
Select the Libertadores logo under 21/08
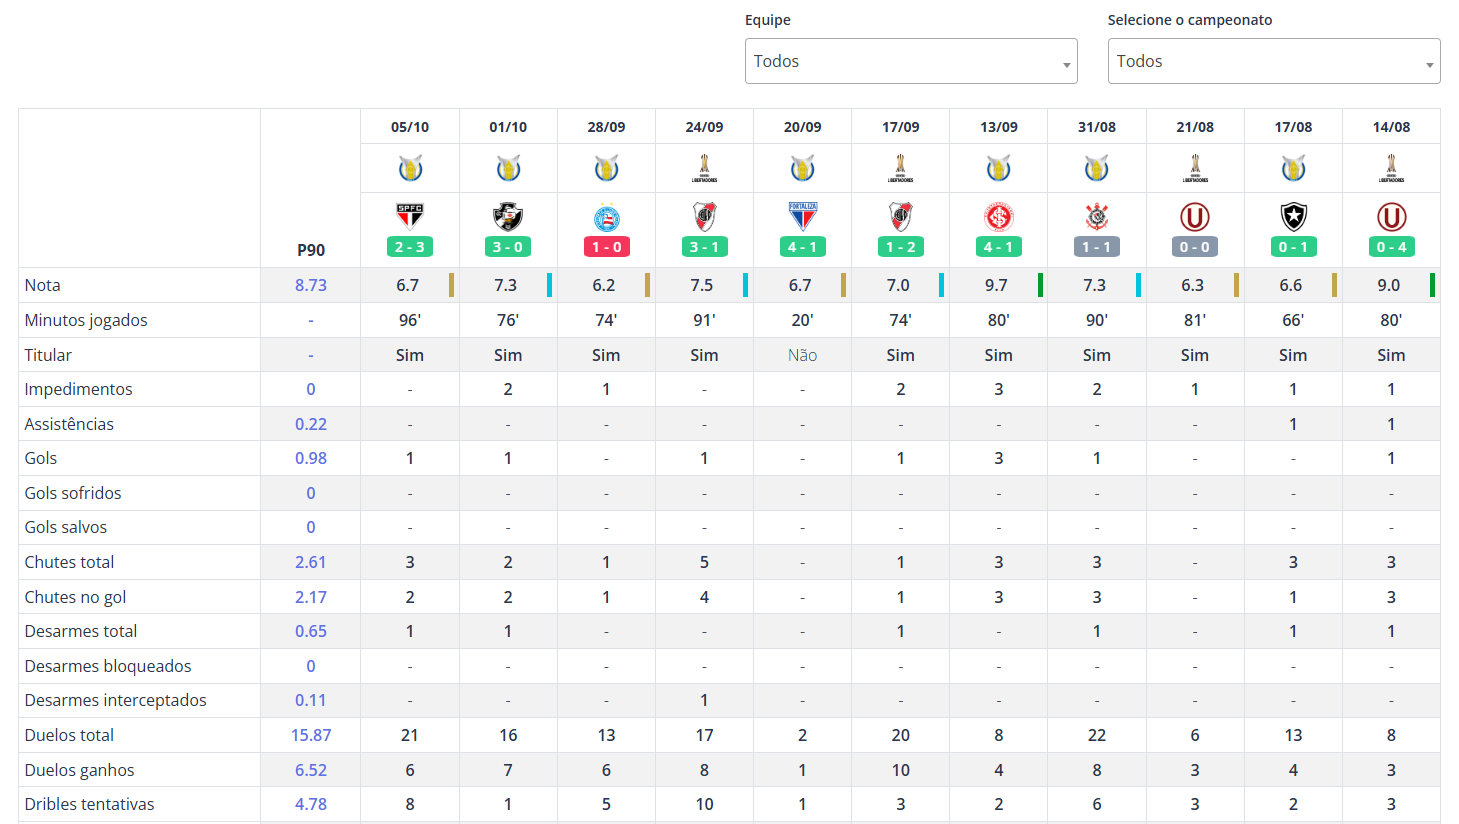click(x=1195, y=168)
